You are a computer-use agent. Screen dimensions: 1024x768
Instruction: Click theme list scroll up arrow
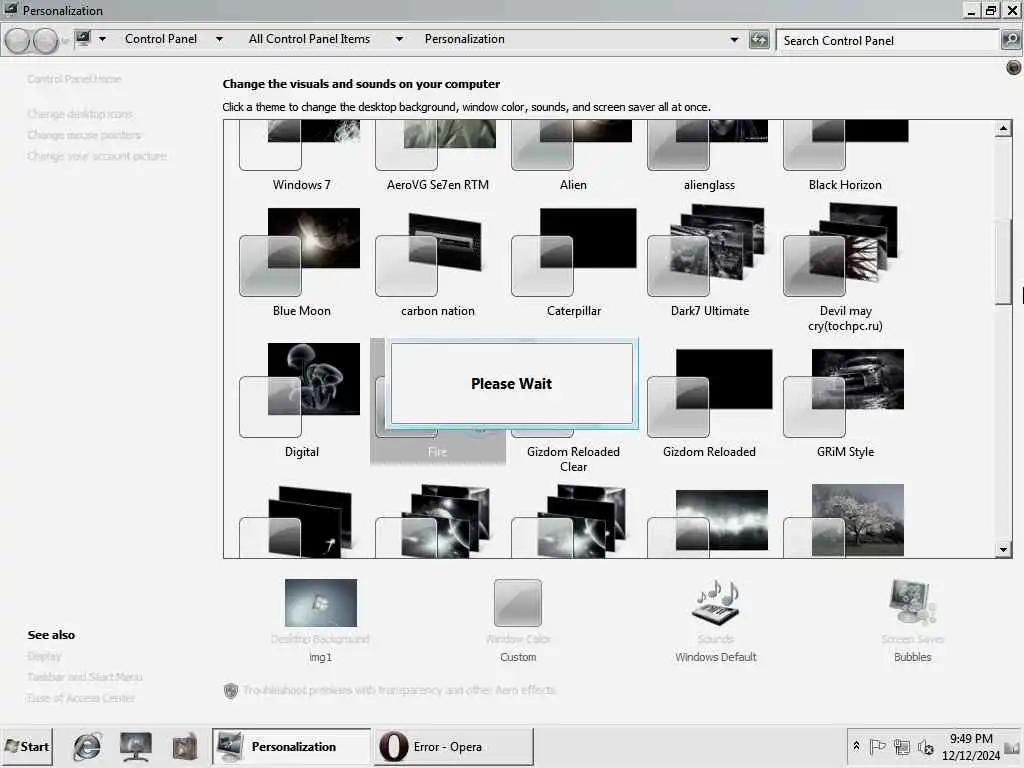[x=1004, y=129]
